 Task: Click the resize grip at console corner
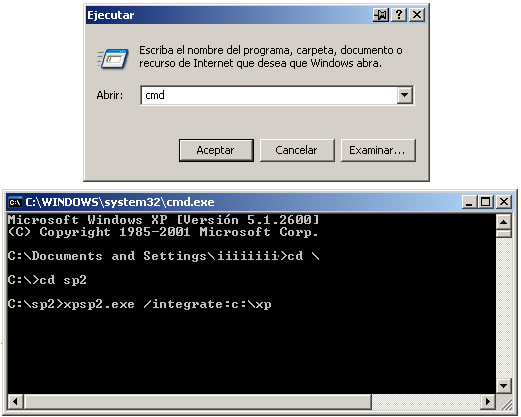click(504, 402)
